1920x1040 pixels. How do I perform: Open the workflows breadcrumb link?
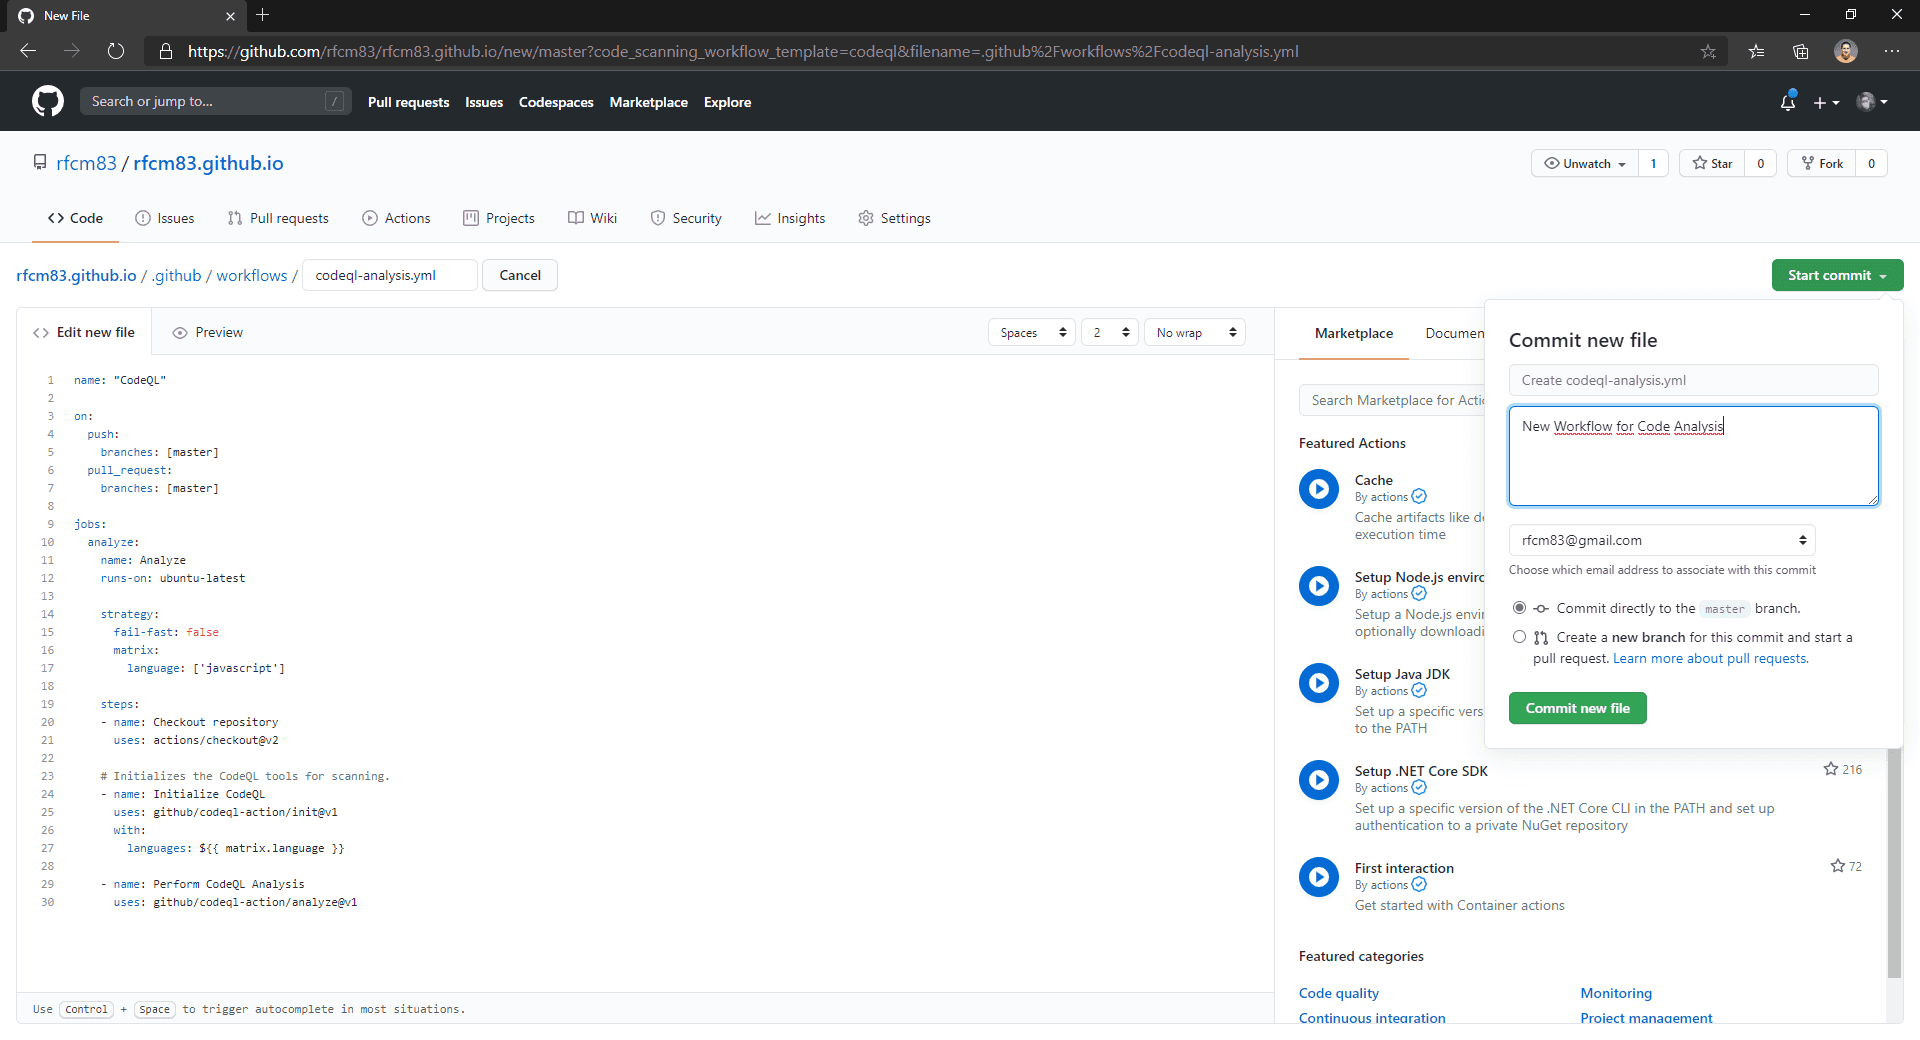pos(252,275)
